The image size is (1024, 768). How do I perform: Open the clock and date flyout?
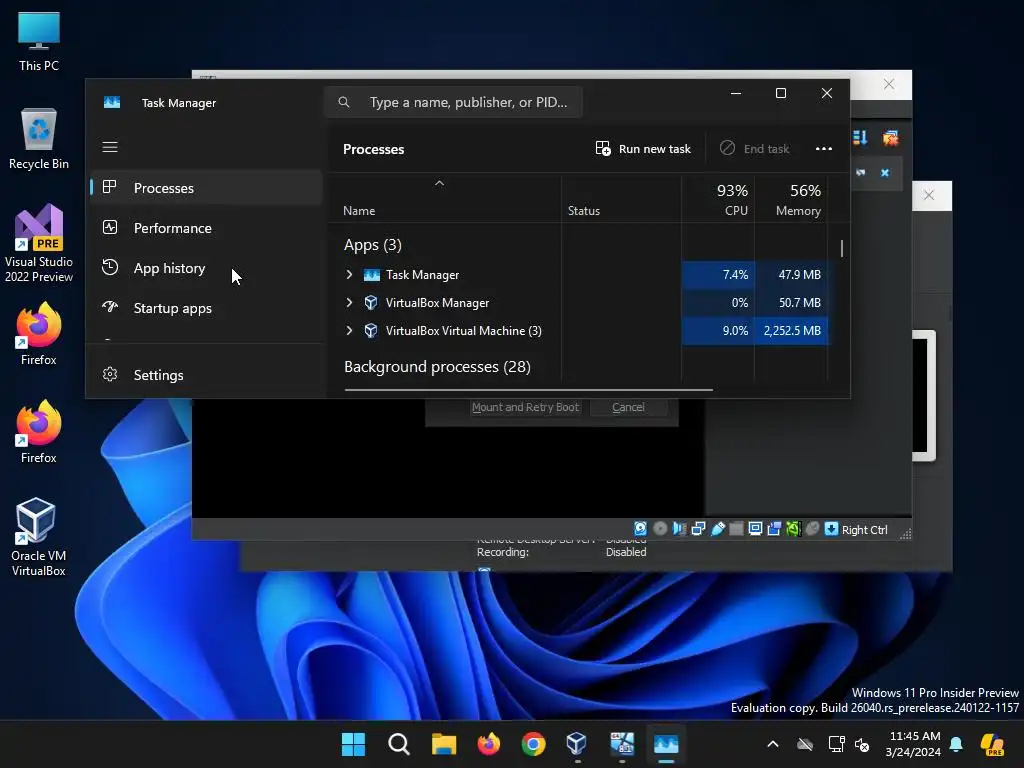click(912, 744)
